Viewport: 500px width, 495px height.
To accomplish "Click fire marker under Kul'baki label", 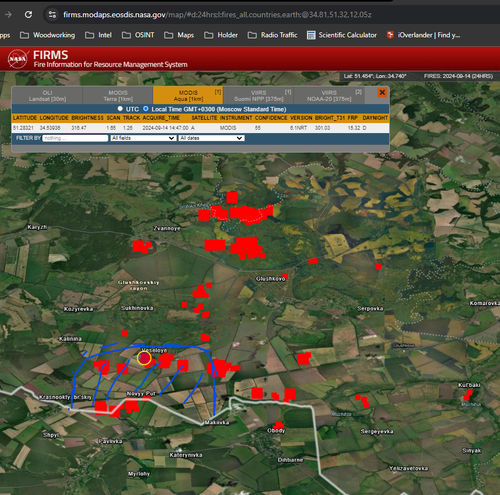I will [468, 395].
